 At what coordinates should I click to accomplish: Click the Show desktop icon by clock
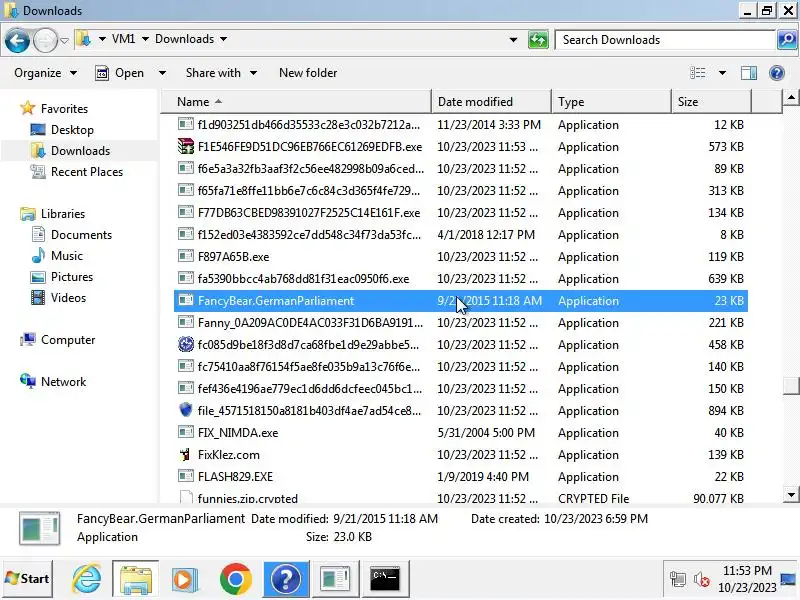[788, 579]
